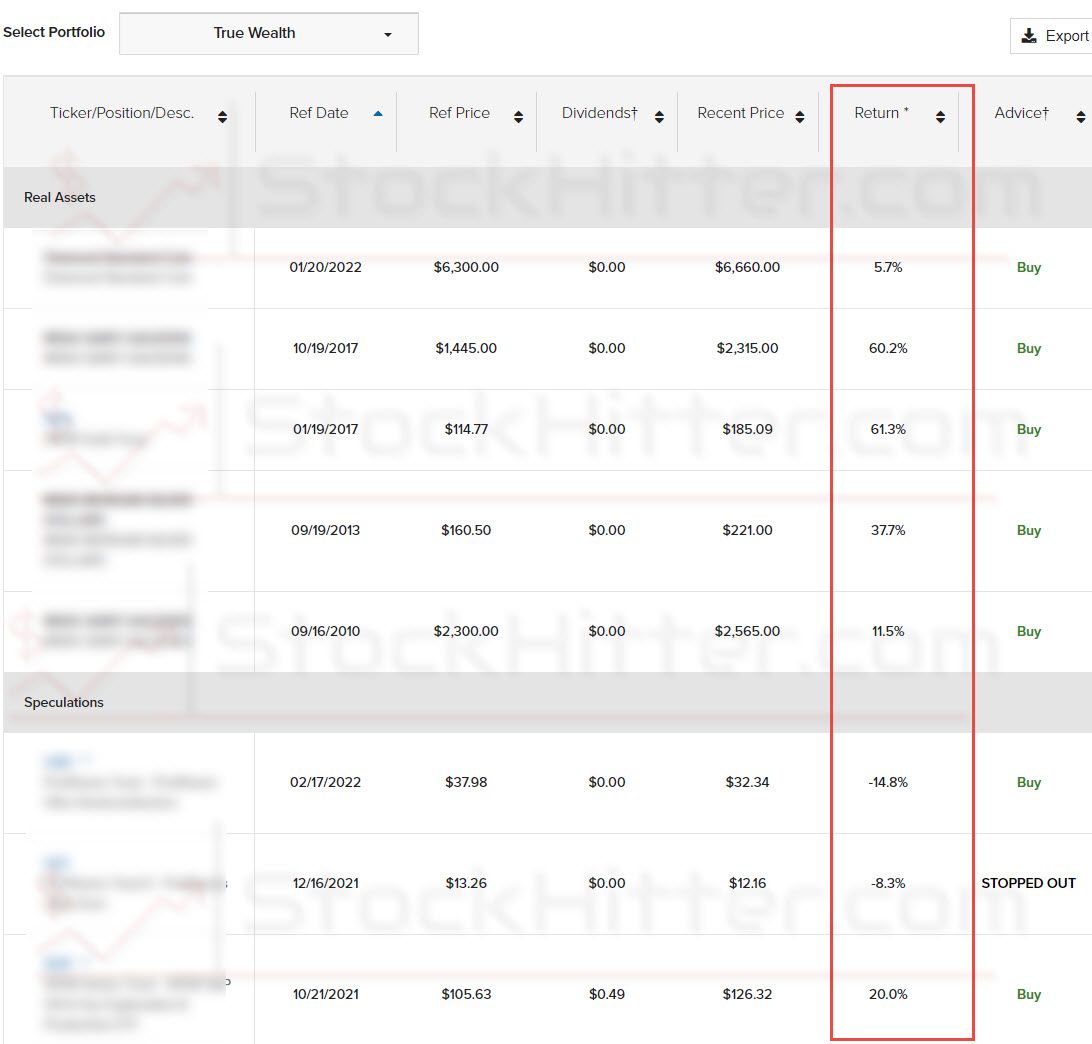Click the sort icon on Advice column
The image size is (1092, 1044).
tap(1080, 116)
